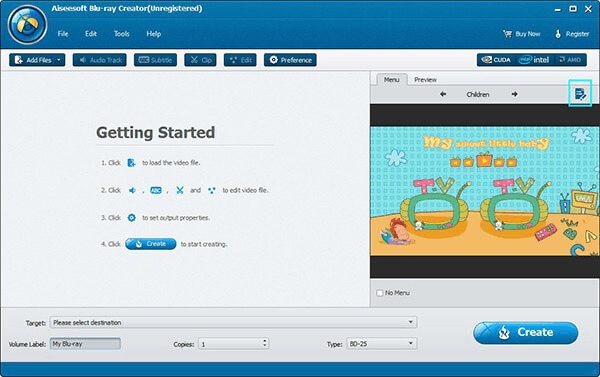Click the edit effects icon in step 2
The width and height of the screenshot is (600, 377).
[212, 190]
